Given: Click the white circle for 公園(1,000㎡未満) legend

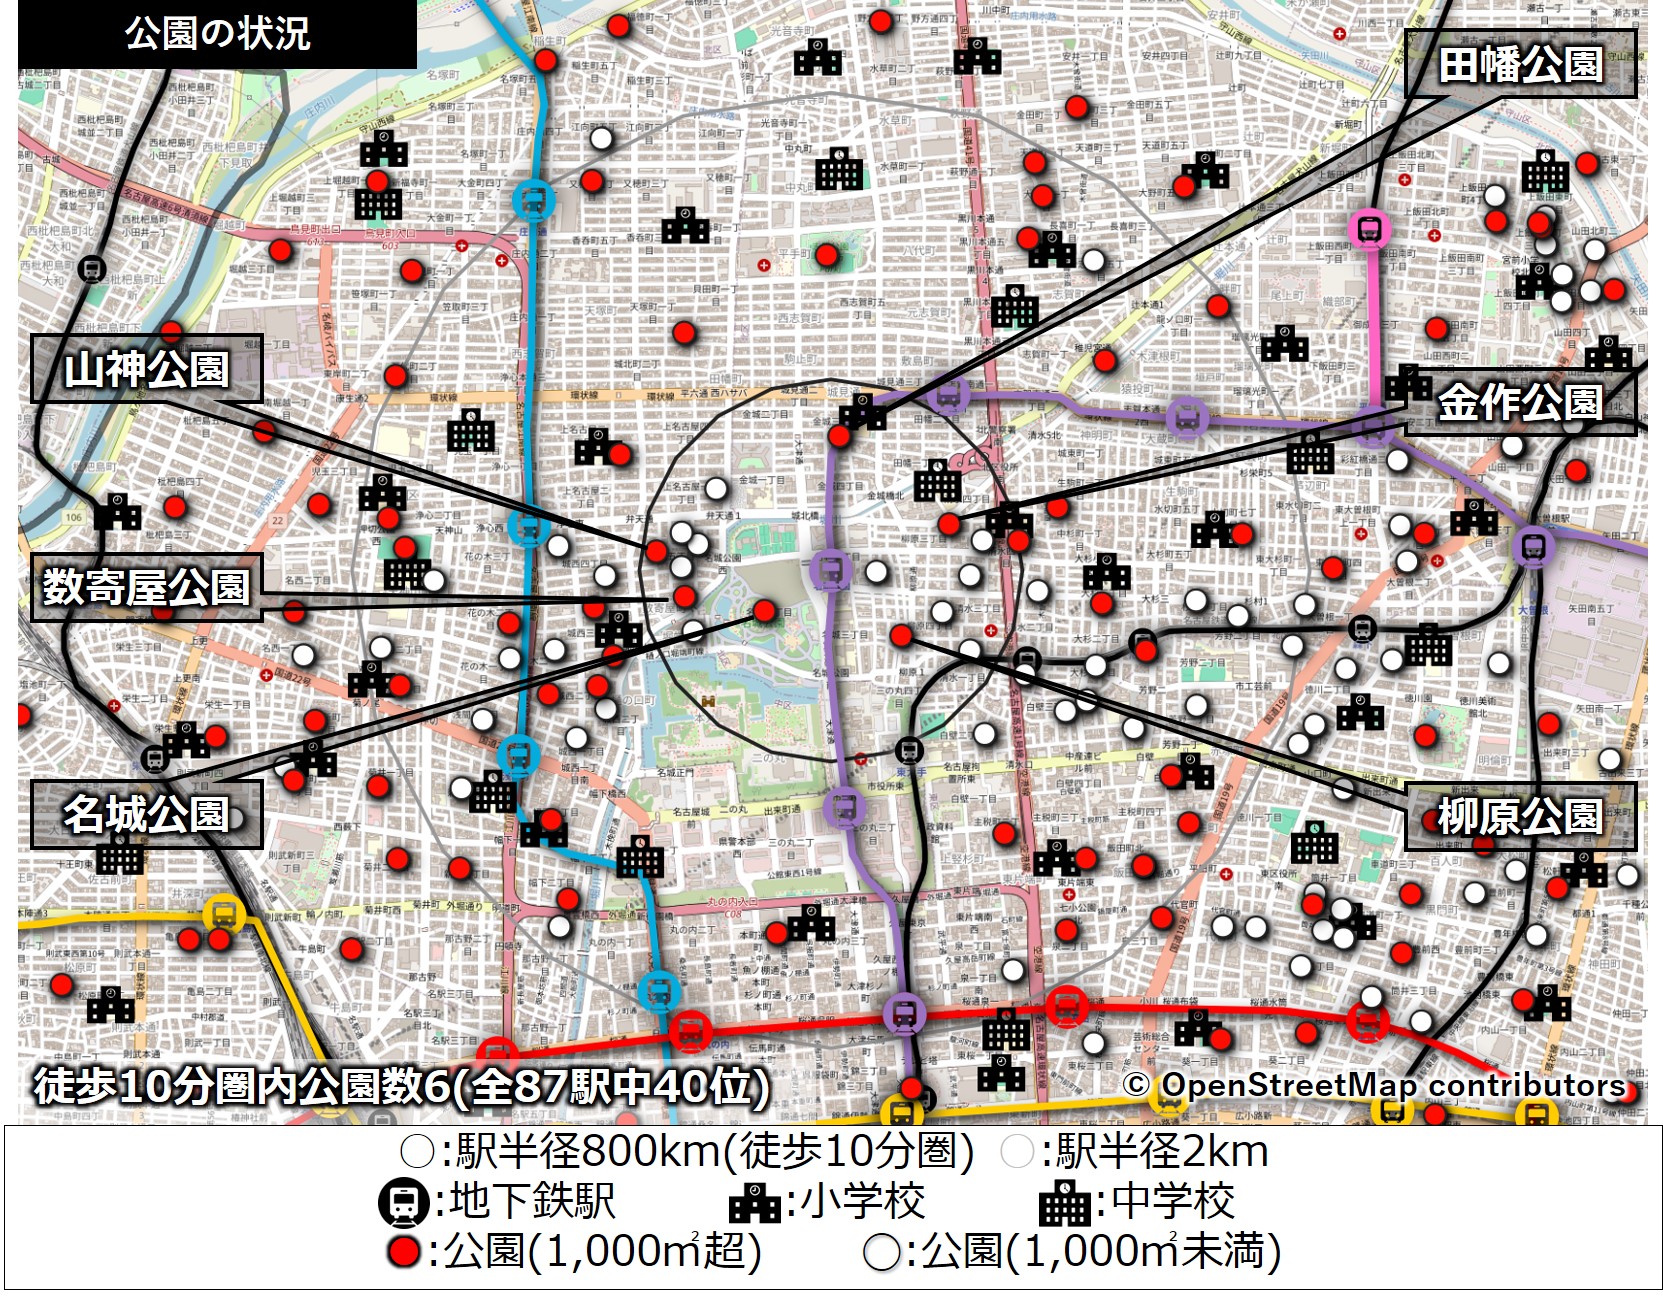Looking at the screenshot, I should tap(882, 1252).
